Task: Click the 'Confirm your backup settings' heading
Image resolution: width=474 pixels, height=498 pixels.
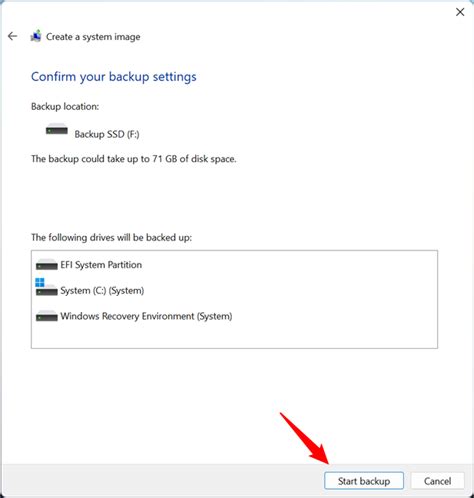Action: point(114,77)
